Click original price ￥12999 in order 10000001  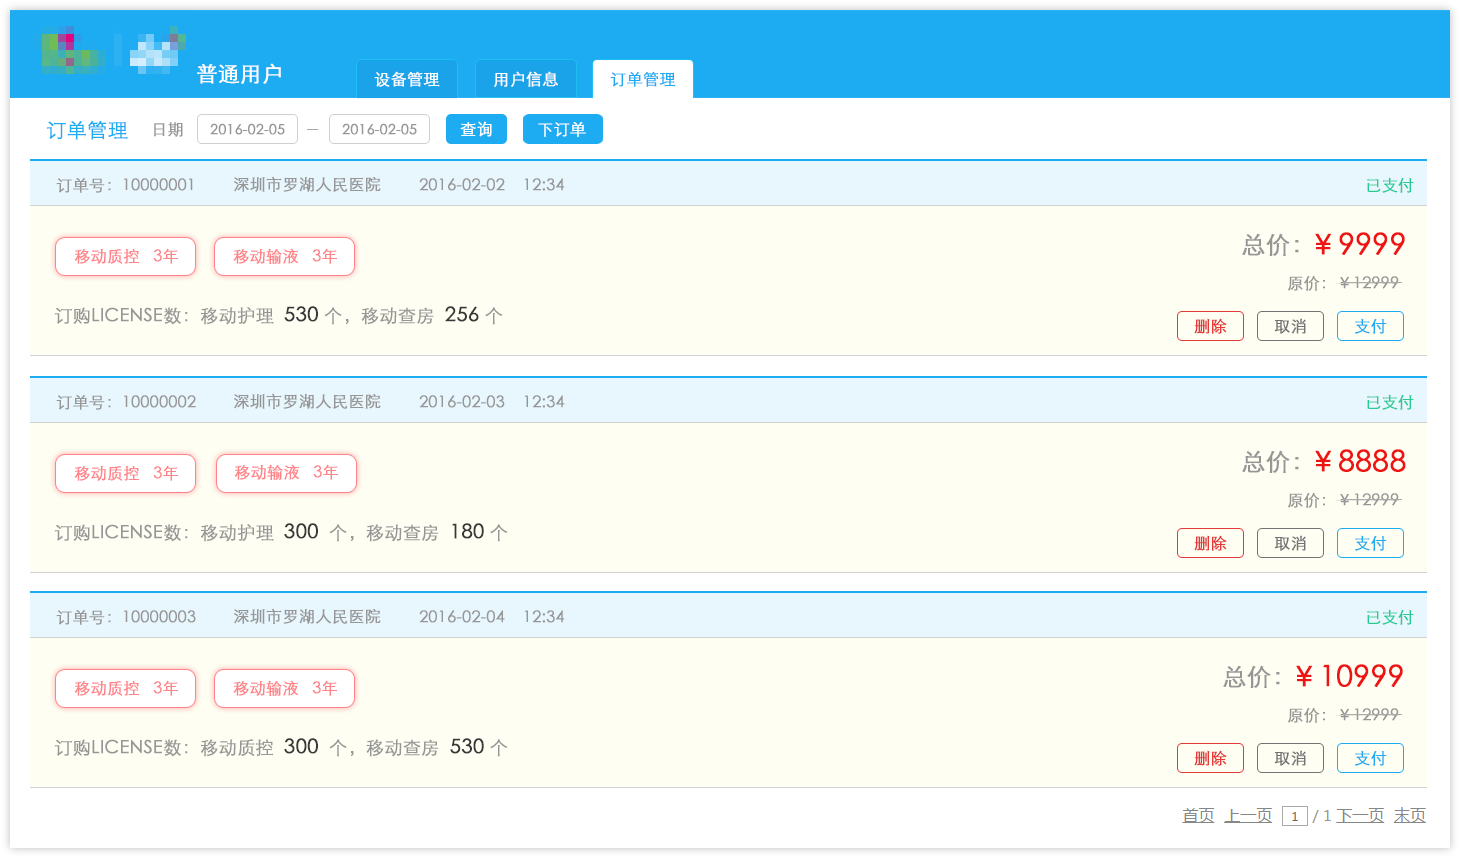pyautogui.click(x=1370, y=283)
